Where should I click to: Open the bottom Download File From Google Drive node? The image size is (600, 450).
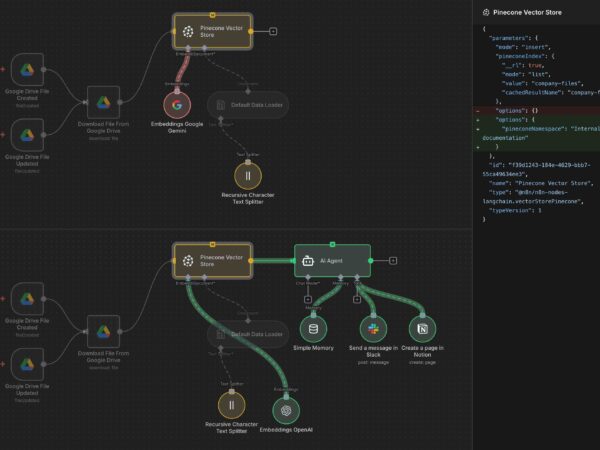pyautogui.click(x=103, y=331)
